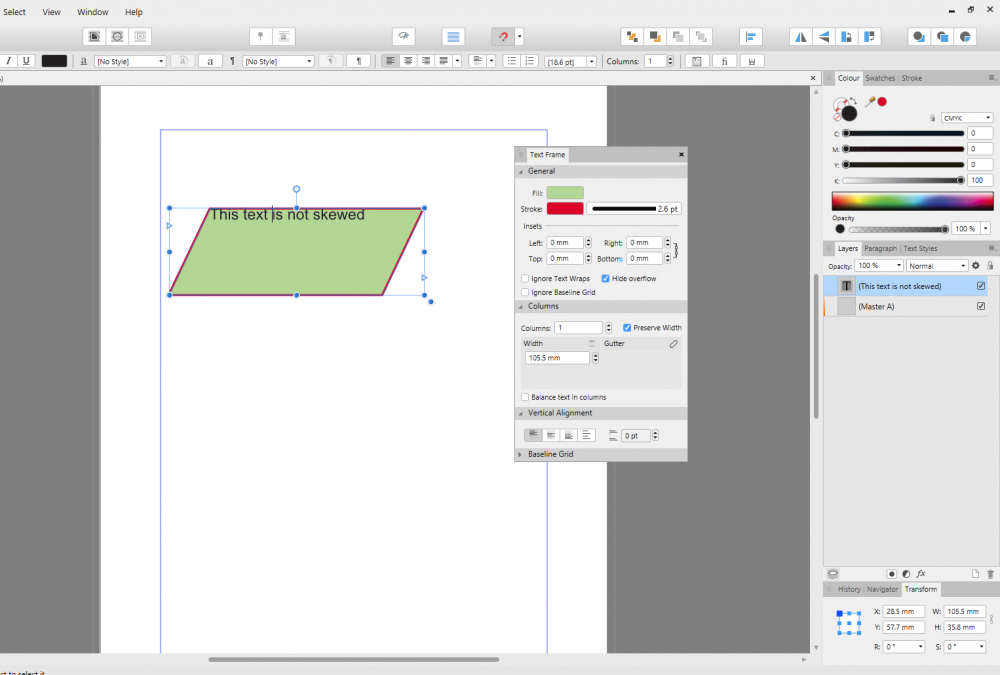Enable Balance text in columns
Viewport: 1000px width, 675px height.
click(524, 397)
